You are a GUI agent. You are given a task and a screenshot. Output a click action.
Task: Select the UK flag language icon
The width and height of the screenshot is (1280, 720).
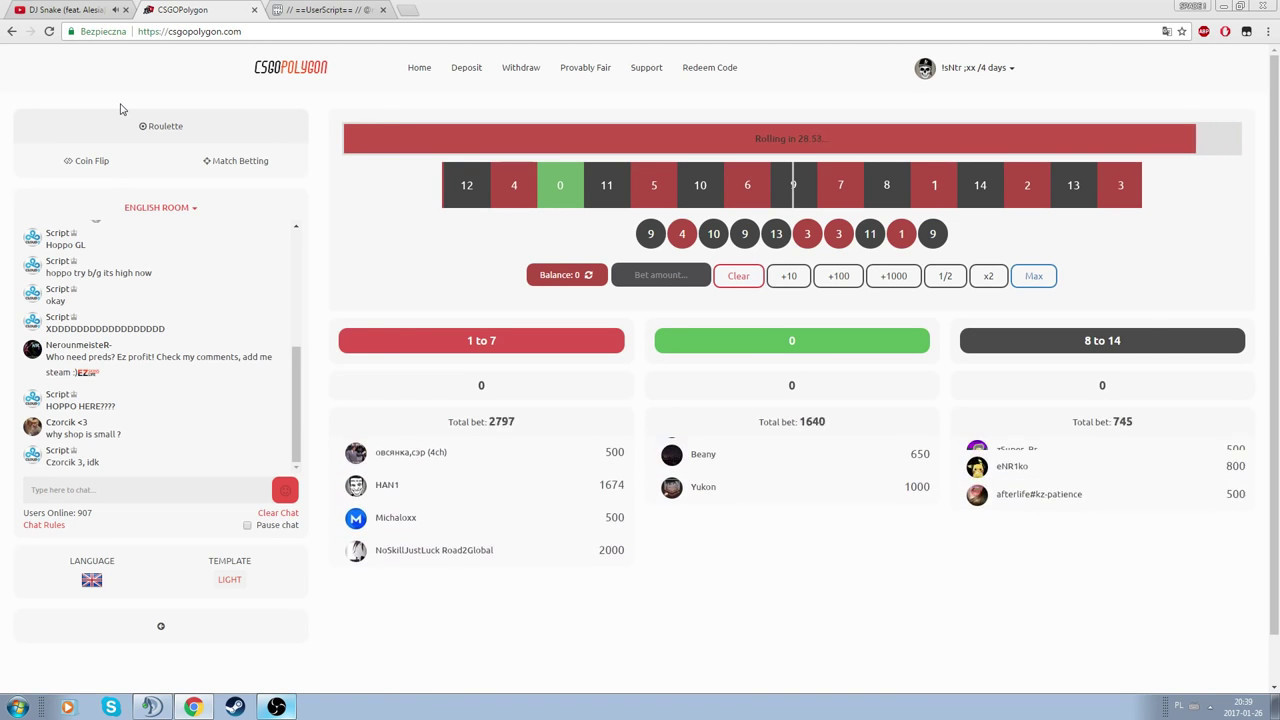(x=92, y=580)
